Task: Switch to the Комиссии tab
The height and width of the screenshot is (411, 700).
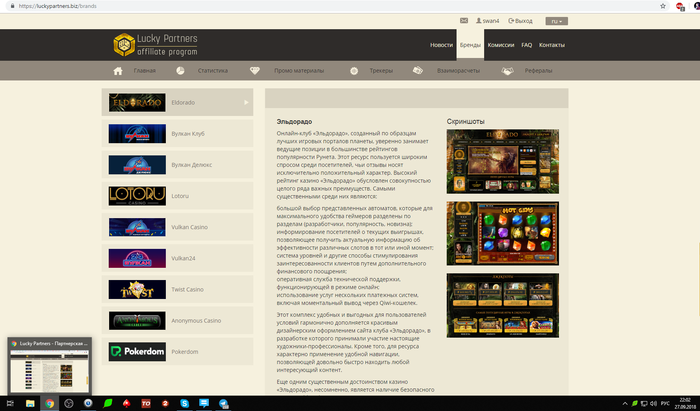Action: [x=501, y=45]
